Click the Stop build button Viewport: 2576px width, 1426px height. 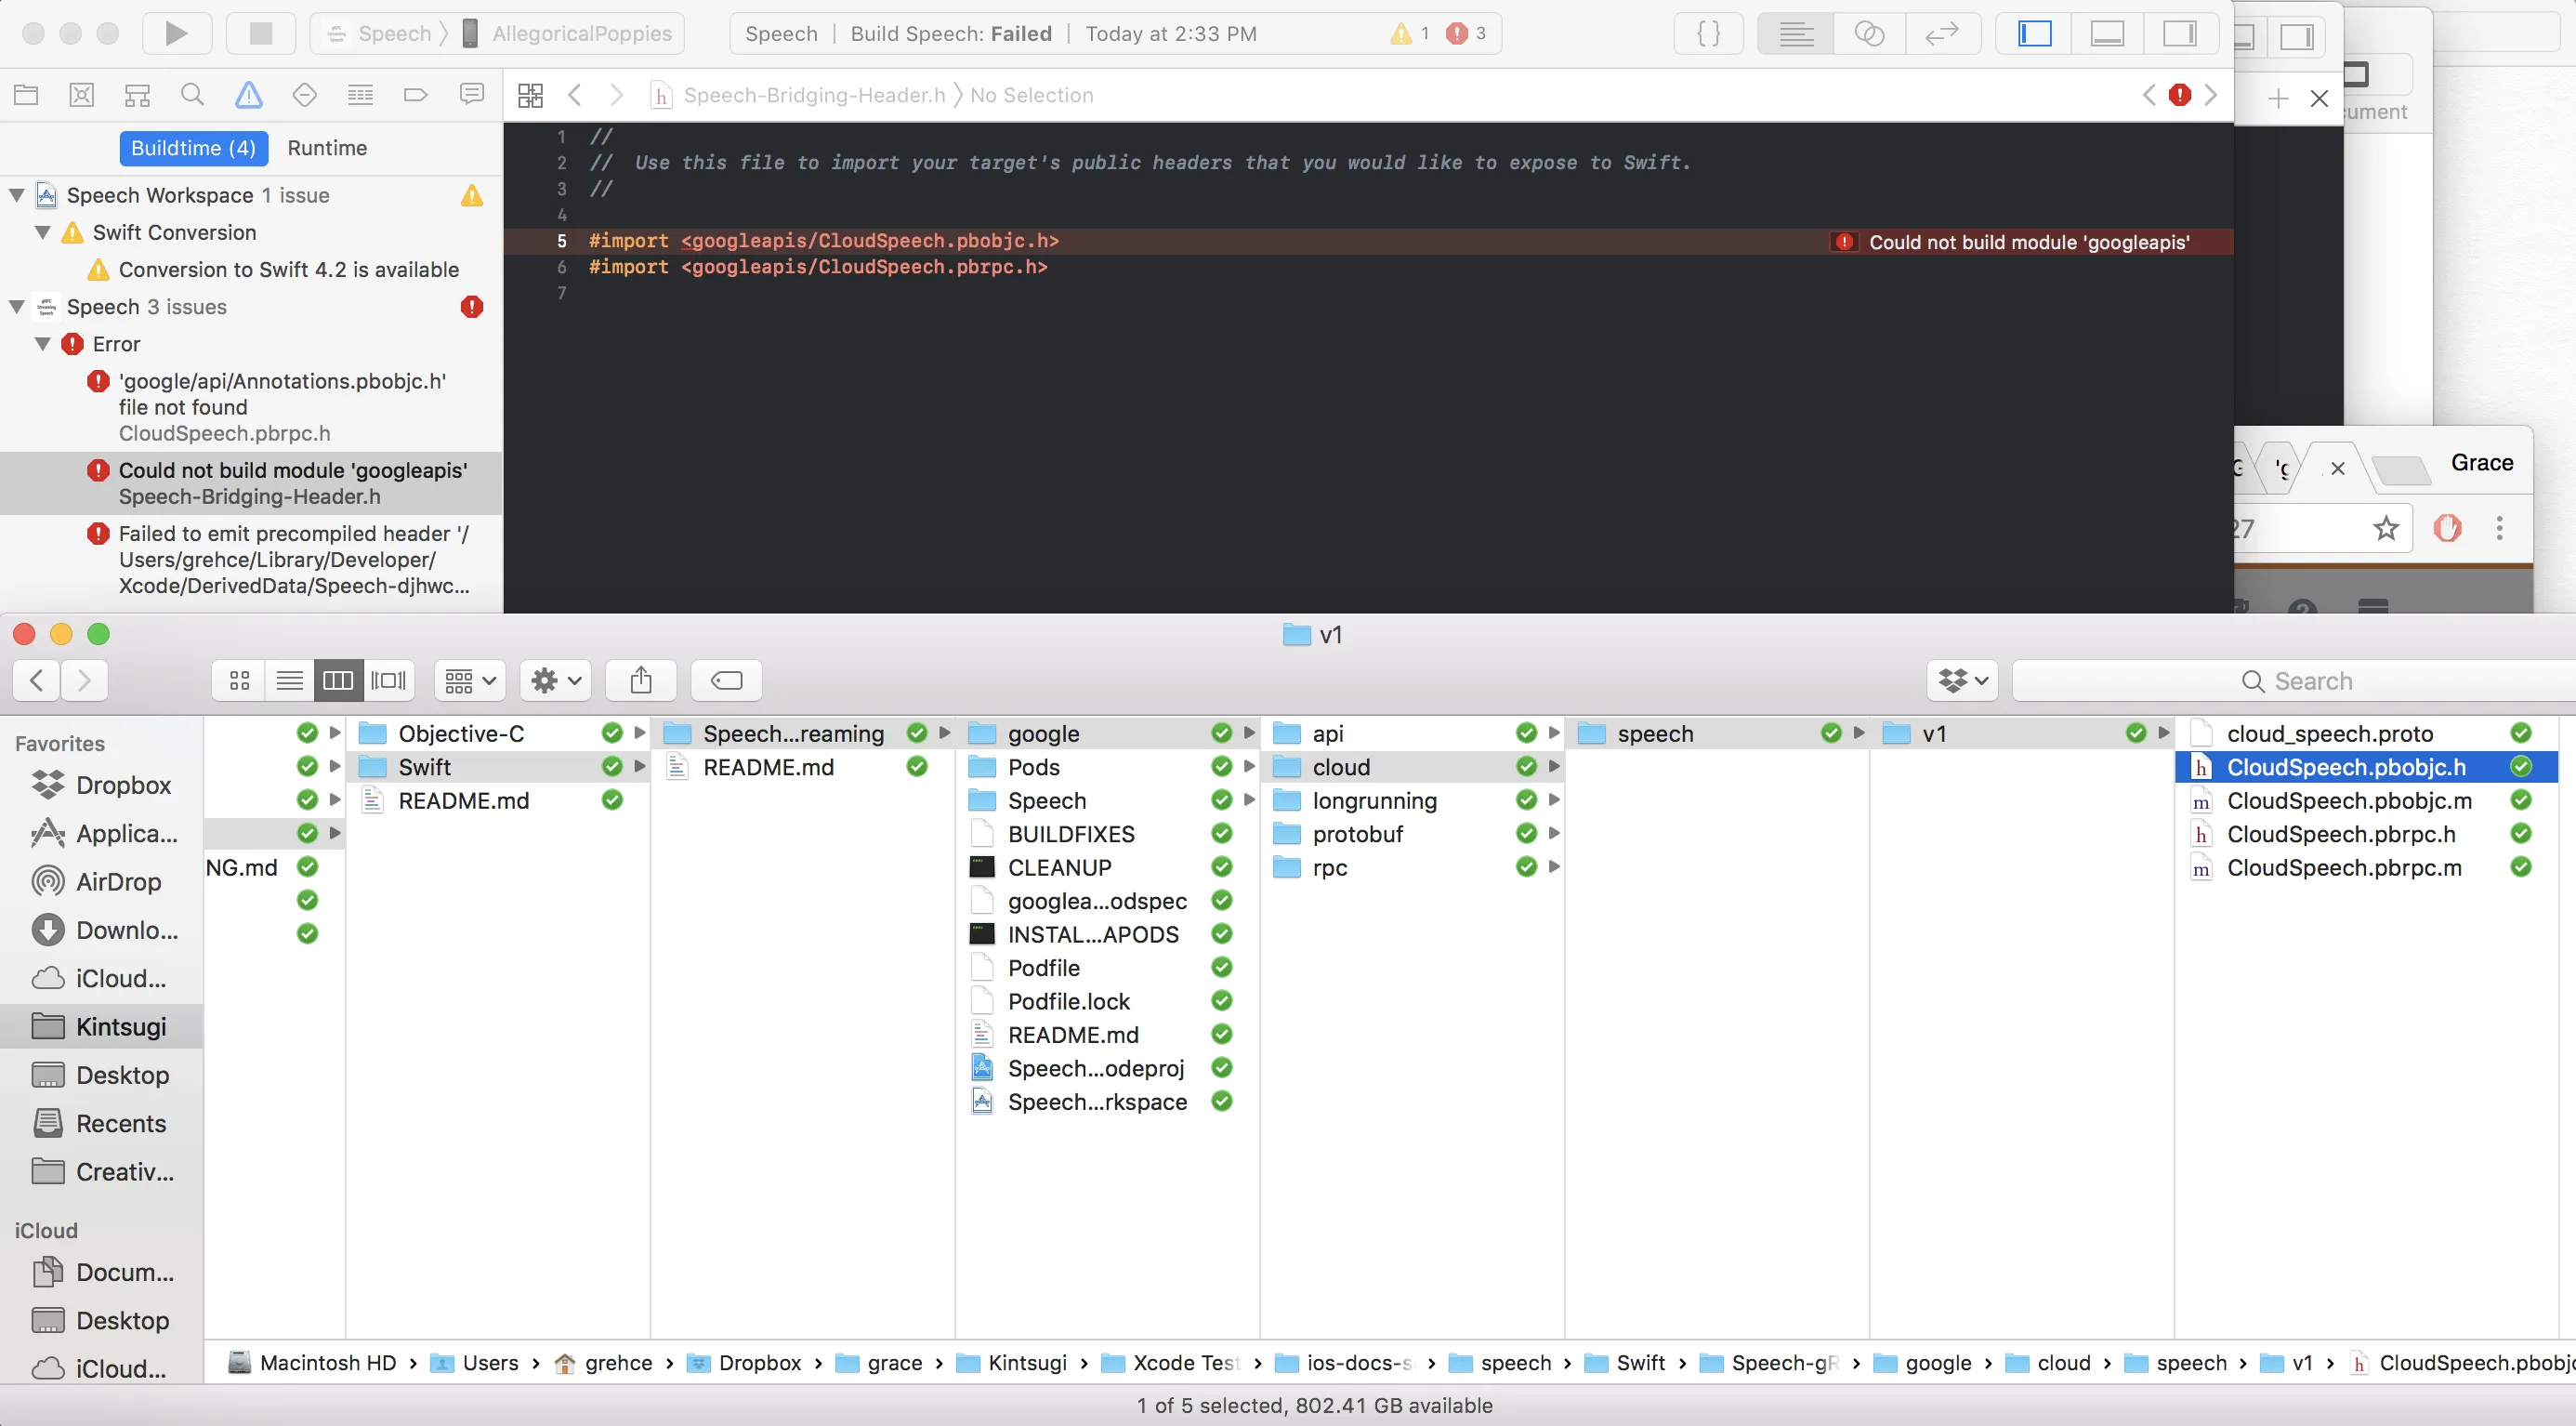pos(260,33)
